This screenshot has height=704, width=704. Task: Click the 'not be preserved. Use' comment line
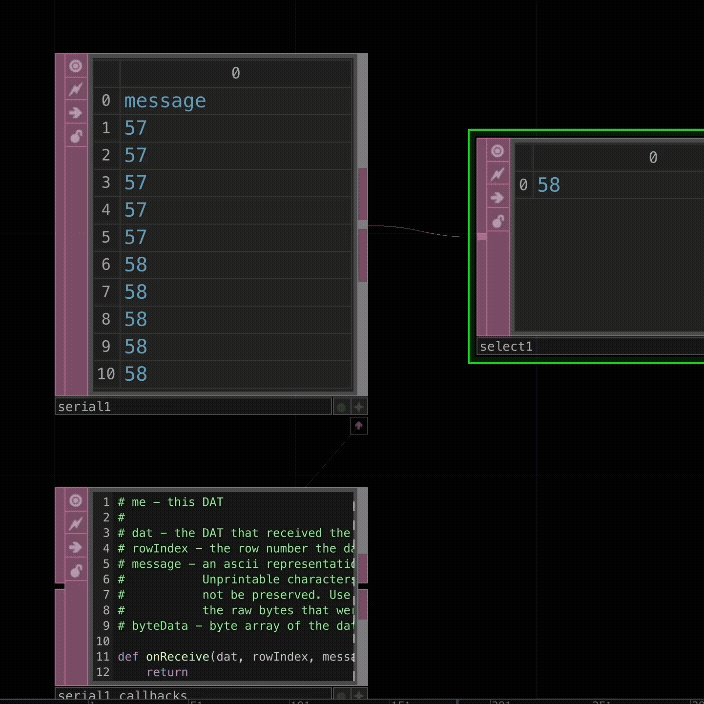[234, 595]
